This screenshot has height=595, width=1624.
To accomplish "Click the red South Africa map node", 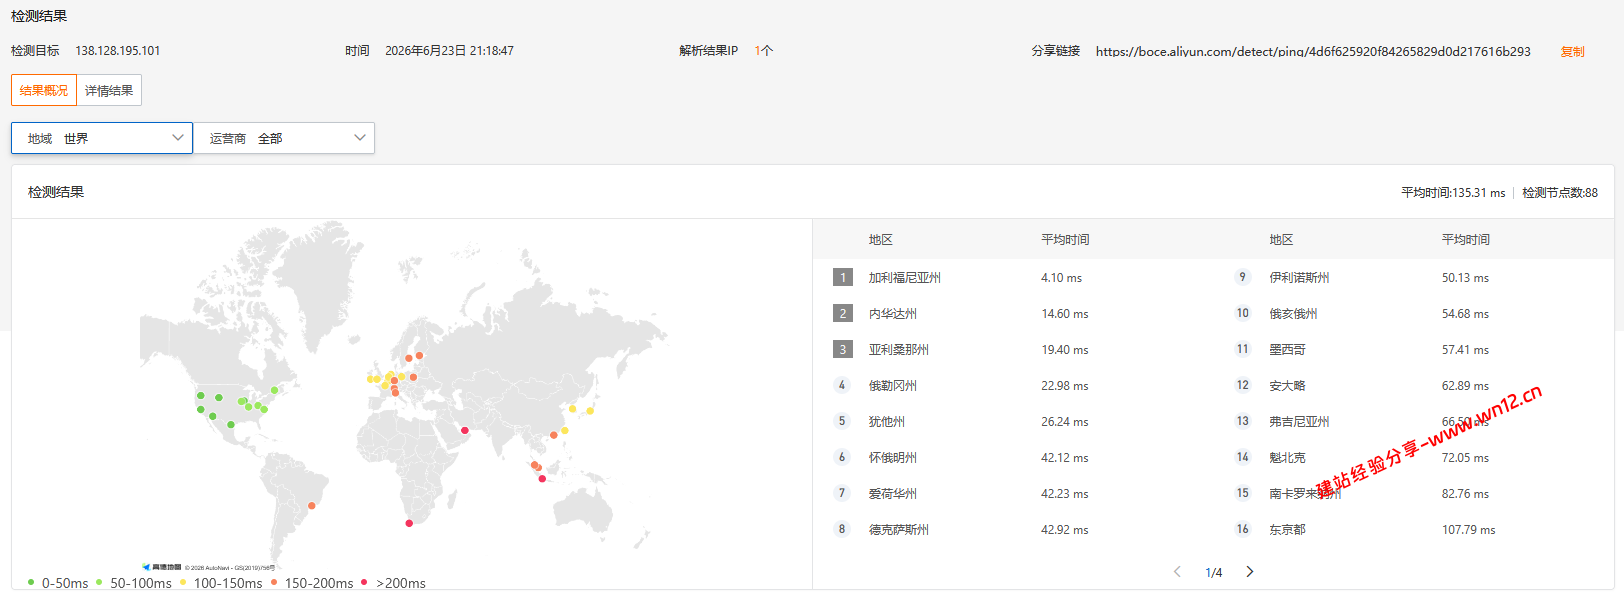I will coord(408,523).
